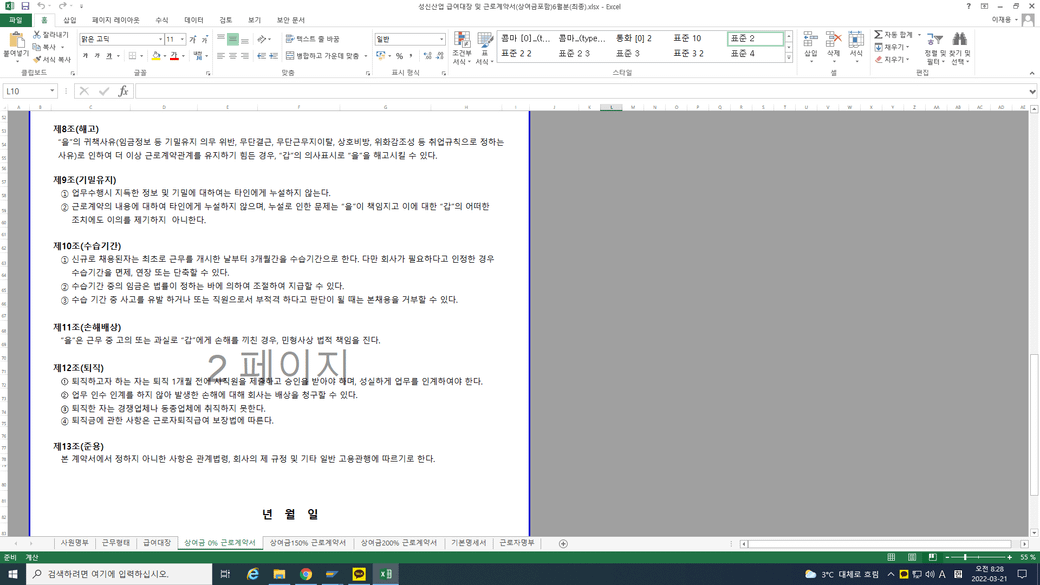Image resolution: width=1040 pixels, height=585 pixels.
Task: Open the font name dropdown (맑은 고딕)
Action: (160, 40)
